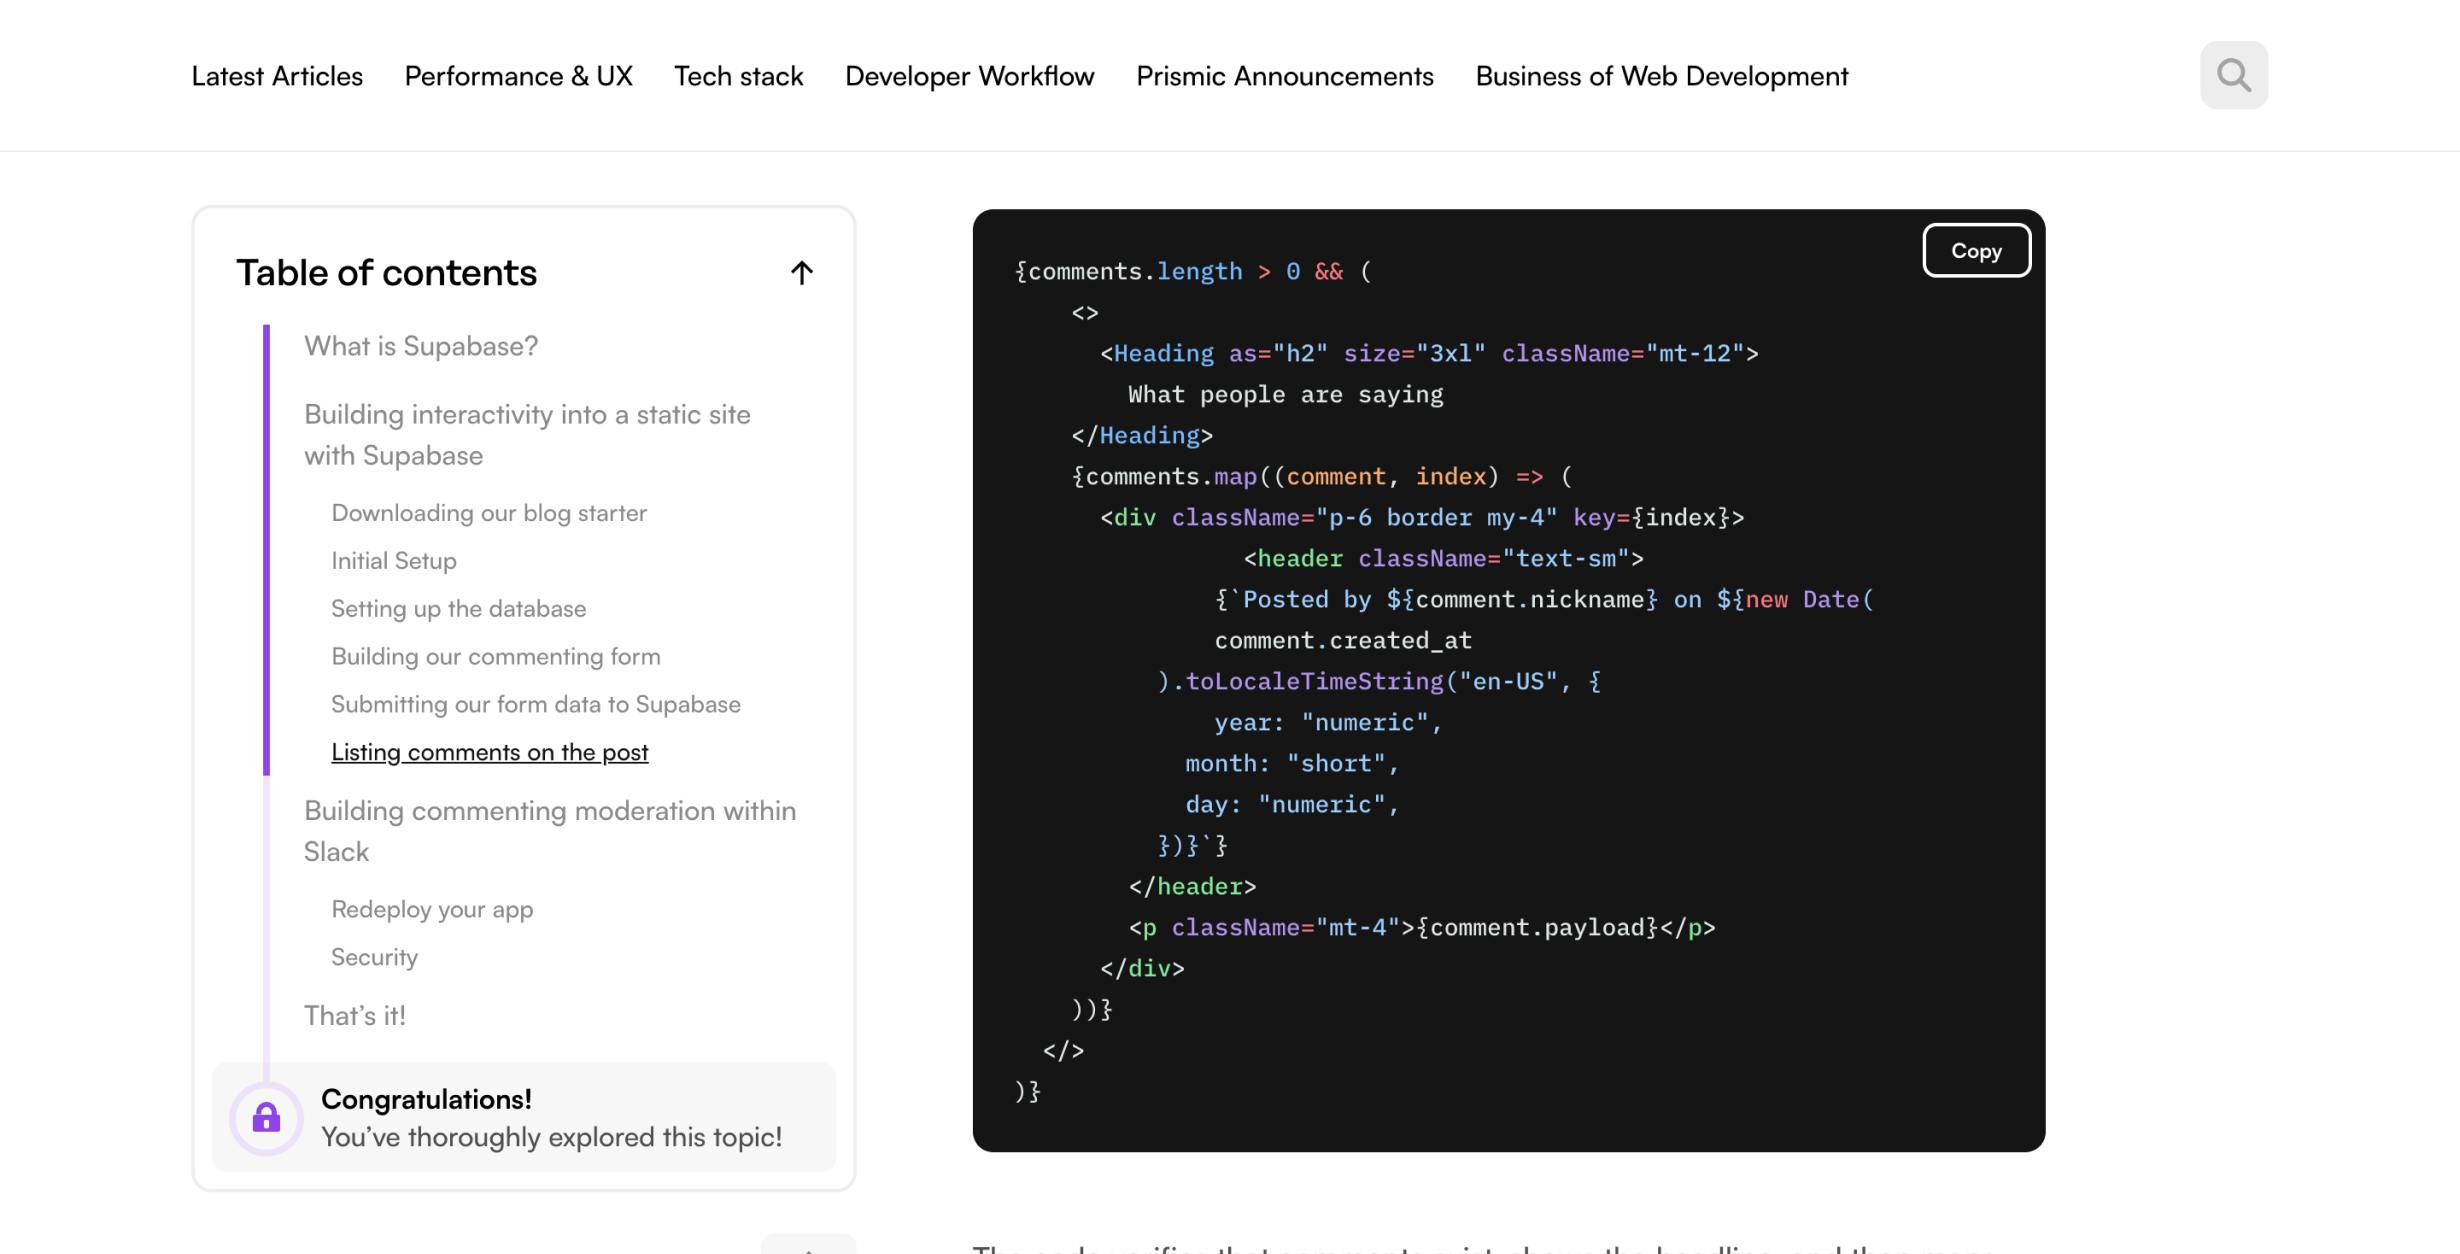Navigate to Business of Web Development
The width and height of the screenshot is (2460, 1254).
click(1661, 76)
